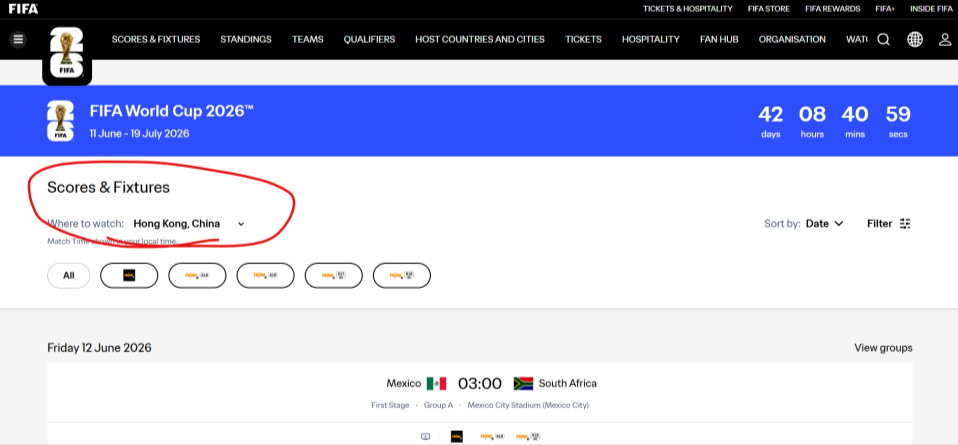
Task: Click the FIFA wordmark in the top bar
Action: 23,9
